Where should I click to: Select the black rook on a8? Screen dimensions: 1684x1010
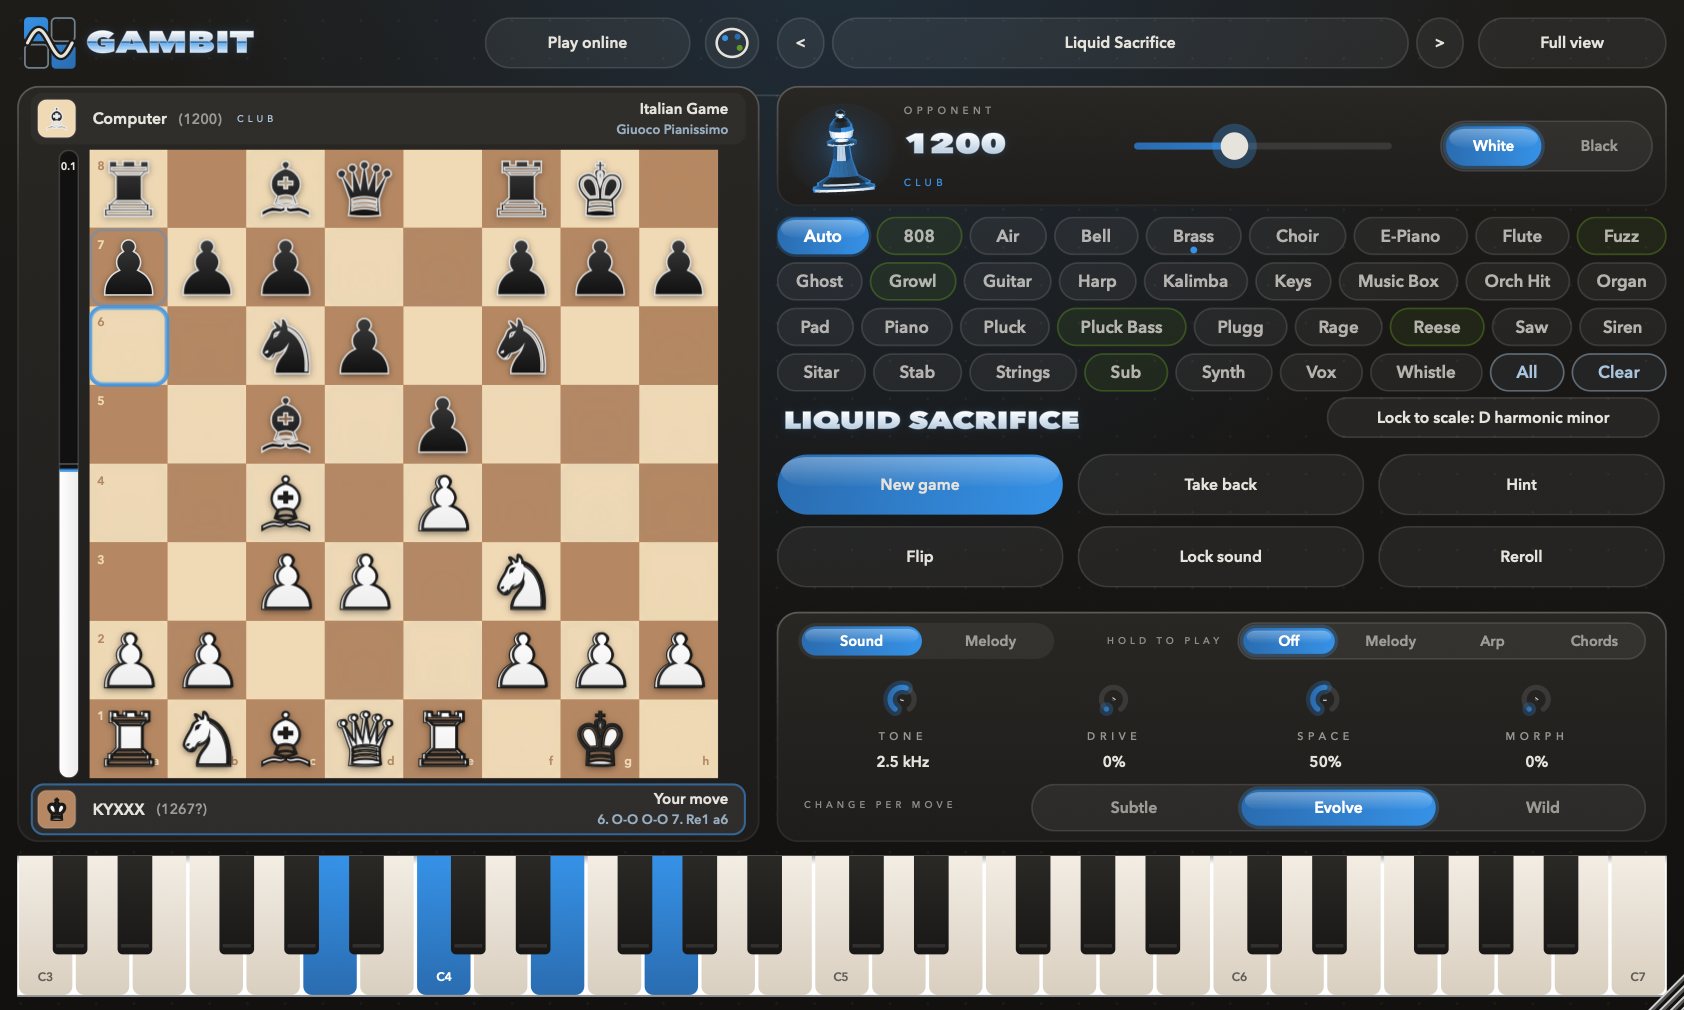(x=129, y=189)
